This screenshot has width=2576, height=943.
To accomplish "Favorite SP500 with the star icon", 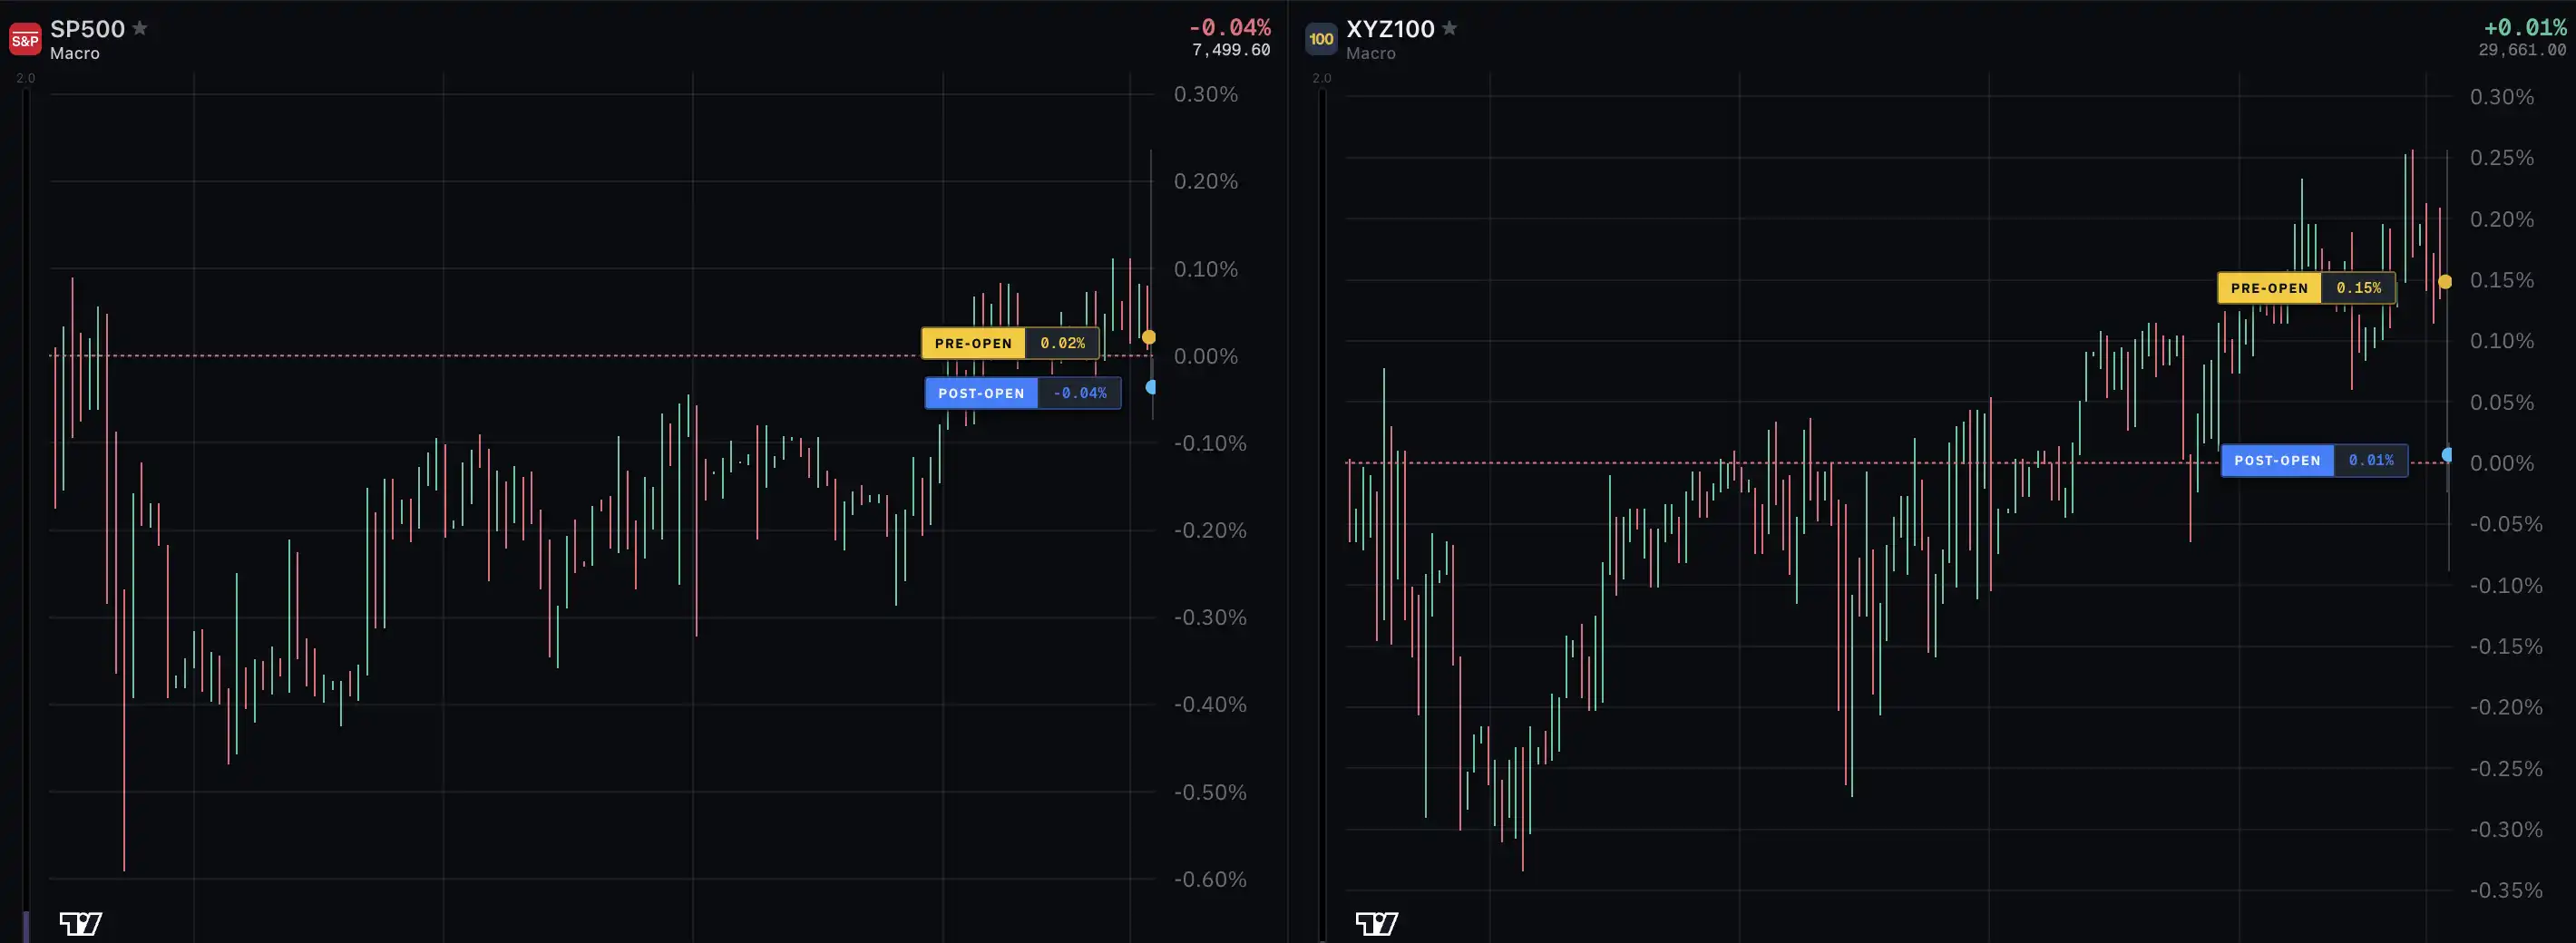I will point(140,28).
